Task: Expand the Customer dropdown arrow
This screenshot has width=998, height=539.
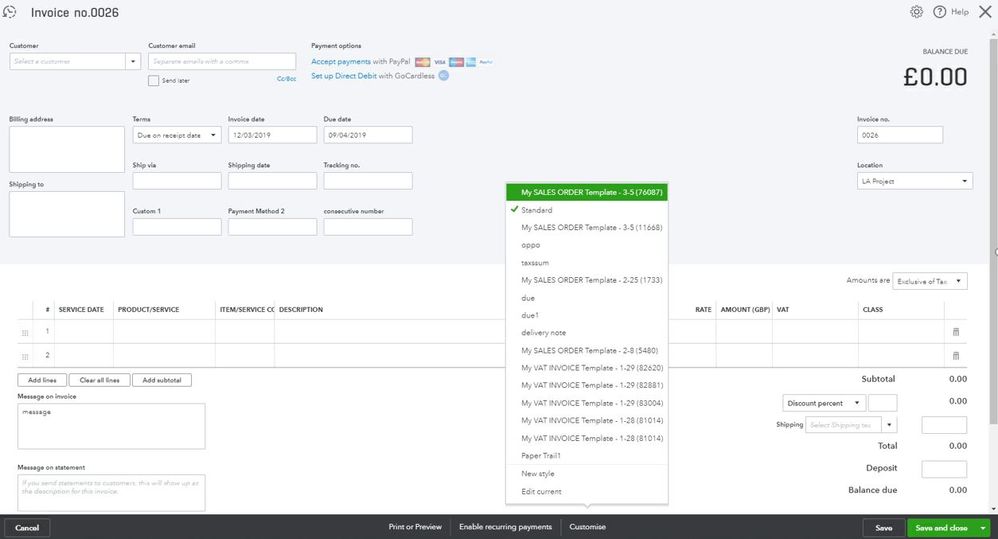Action: tap(133, 61)
